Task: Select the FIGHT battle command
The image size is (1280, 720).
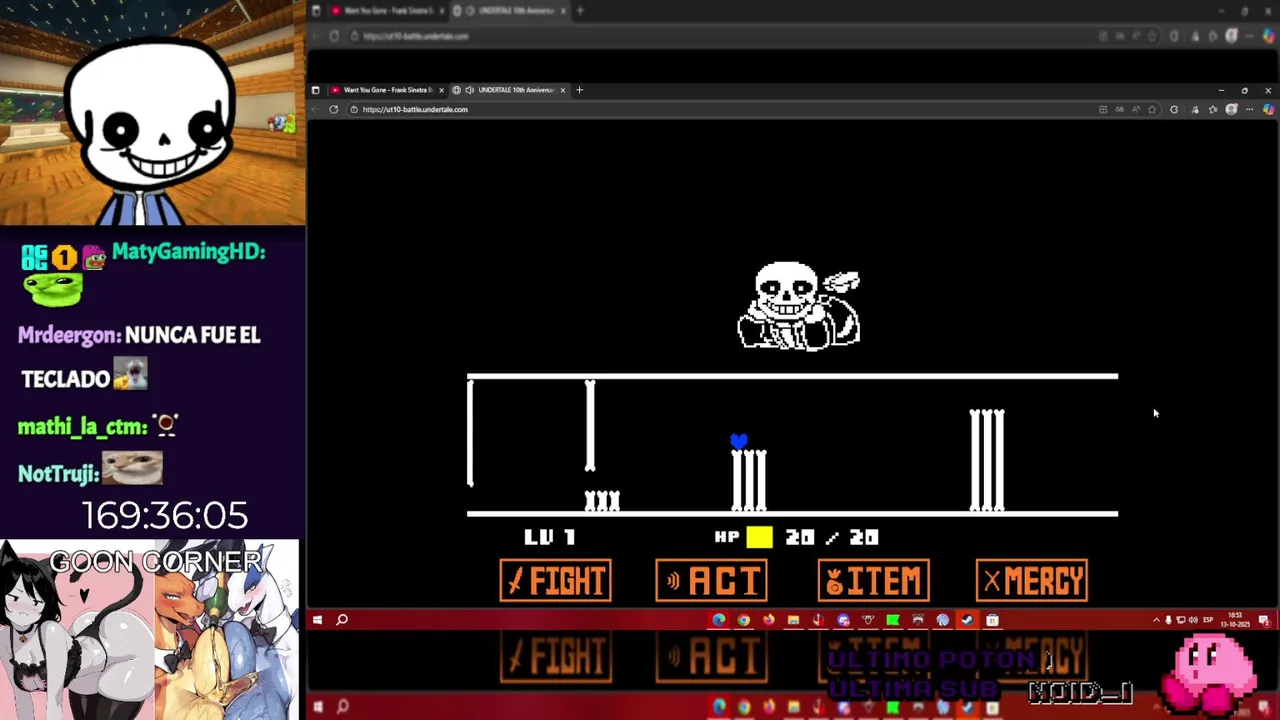Action: pyautogui.click(x=555, y=581)
